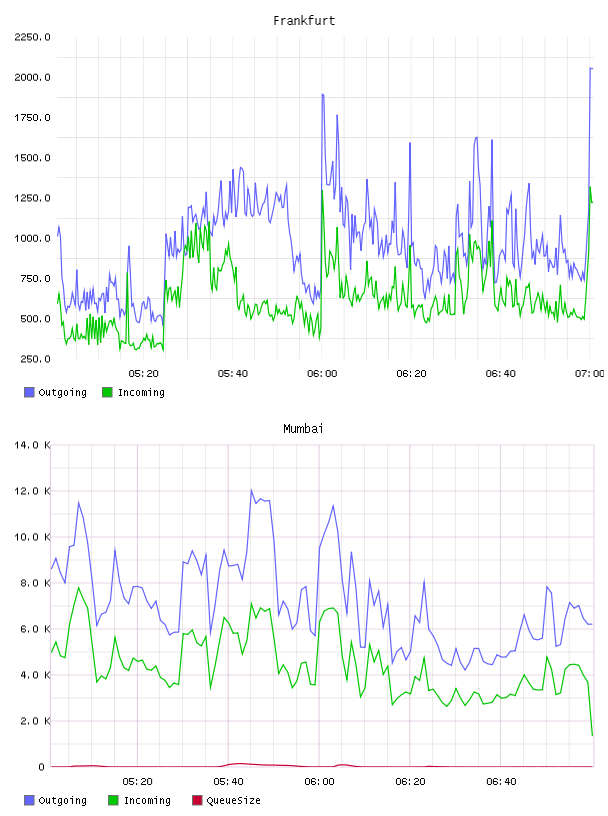Click the 12.0 K y-axis label in Mumbai chart

32,491
